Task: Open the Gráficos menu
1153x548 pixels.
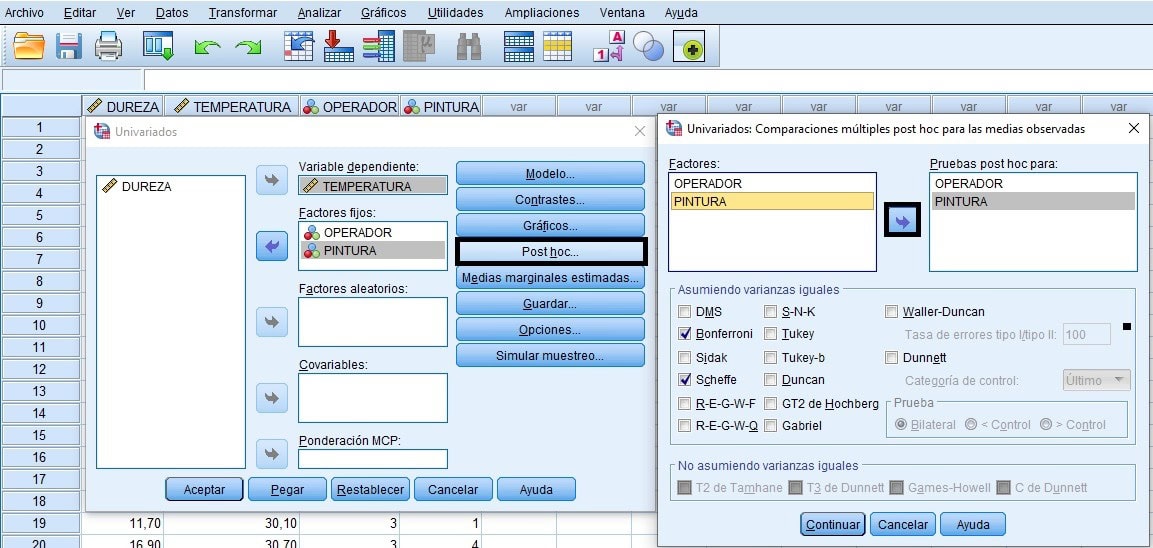Action: tap(384, 13)
